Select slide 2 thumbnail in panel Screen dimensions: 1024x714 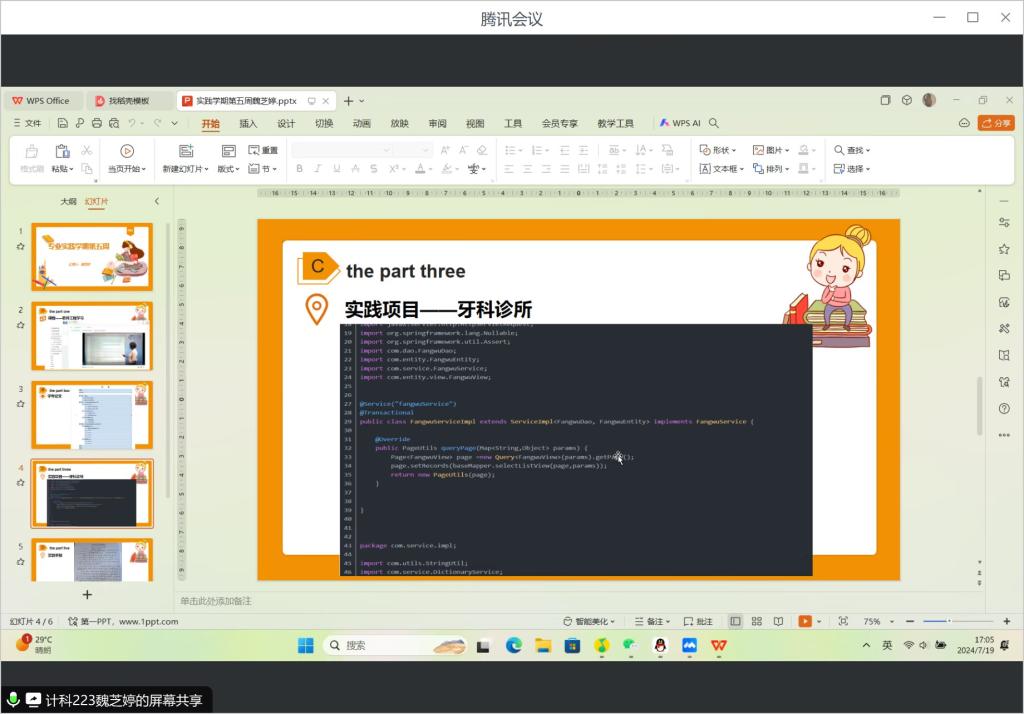[92, 336]
